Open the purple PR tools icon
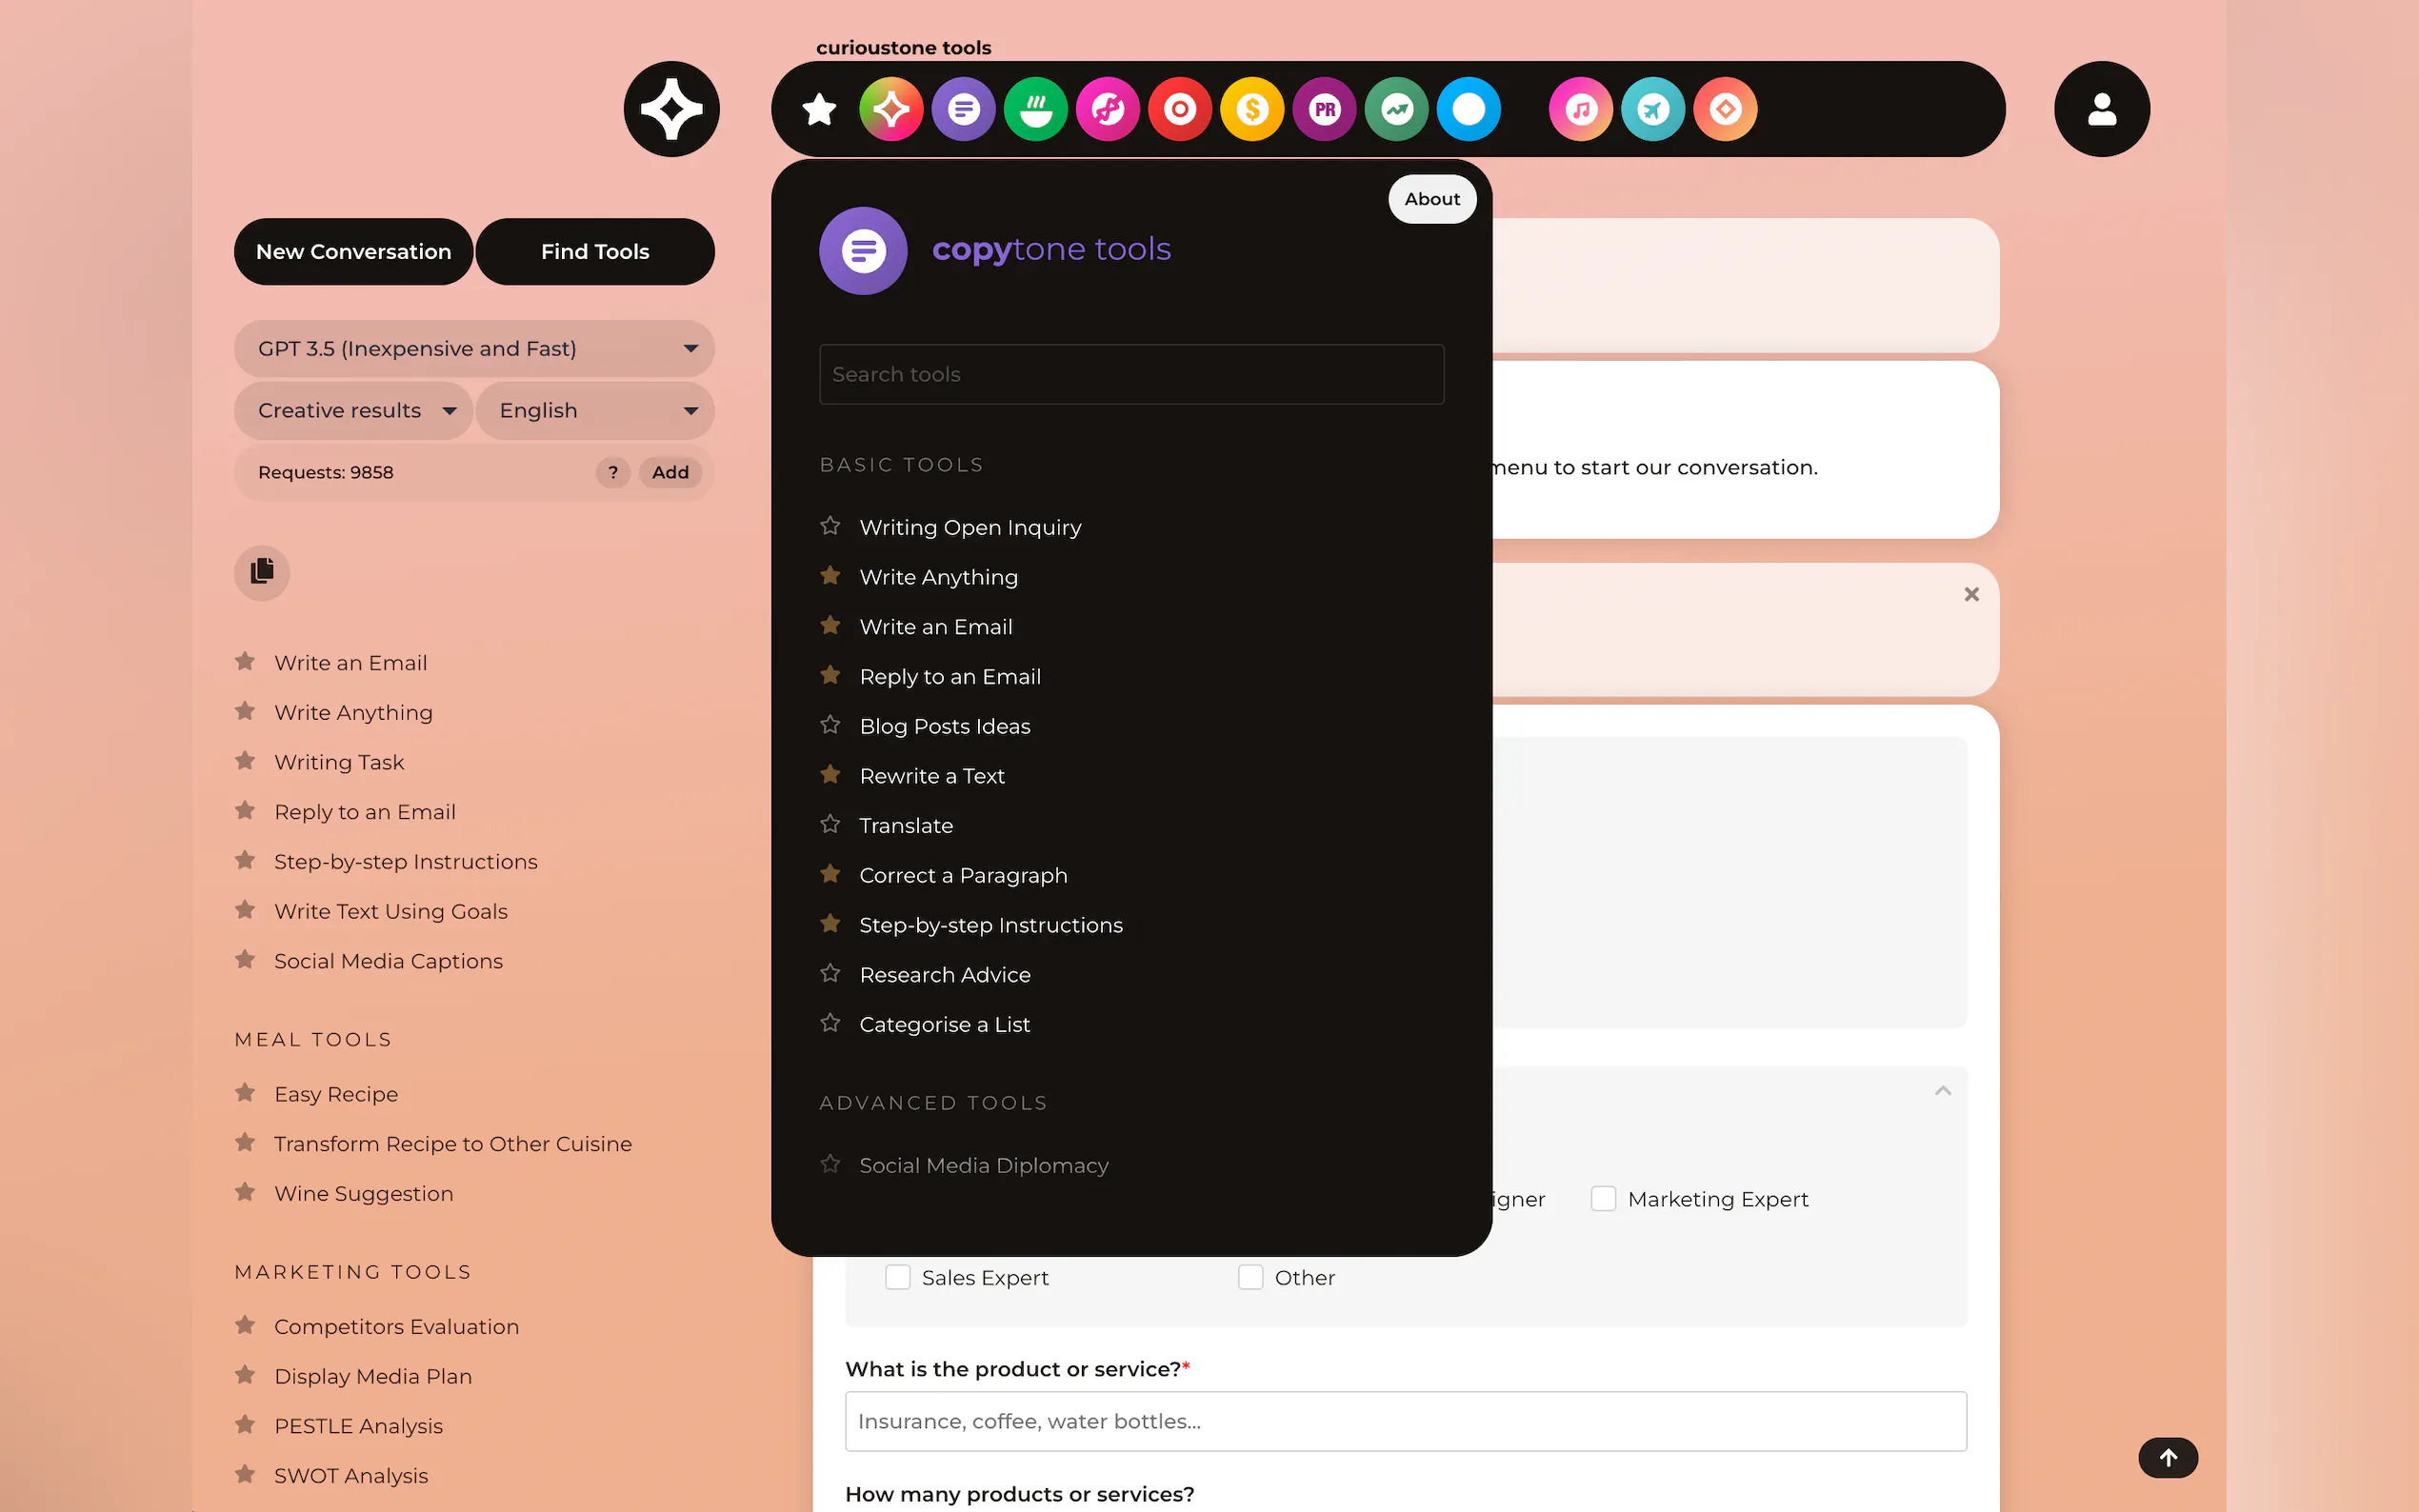The width and height of the screenshot is (2419, 1512). coord(1324,109)
